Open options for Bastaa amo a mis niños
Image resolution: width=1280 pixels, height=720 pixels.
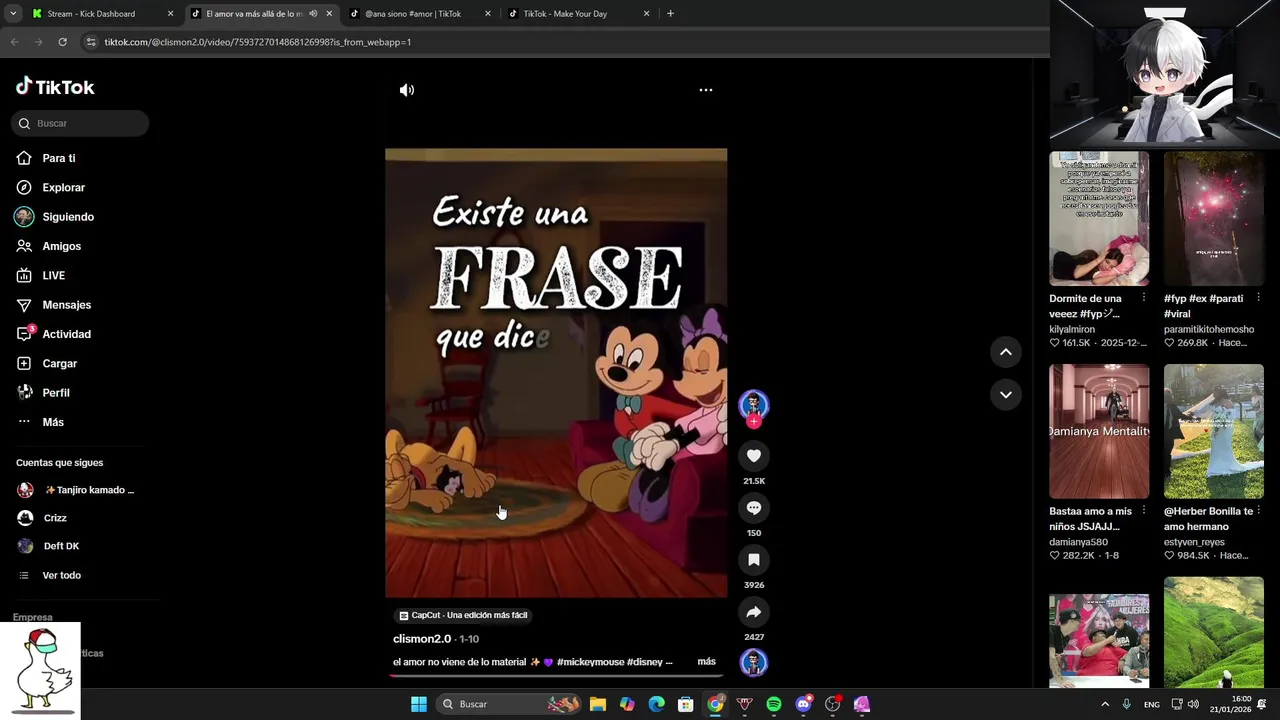pos(1144,511)
